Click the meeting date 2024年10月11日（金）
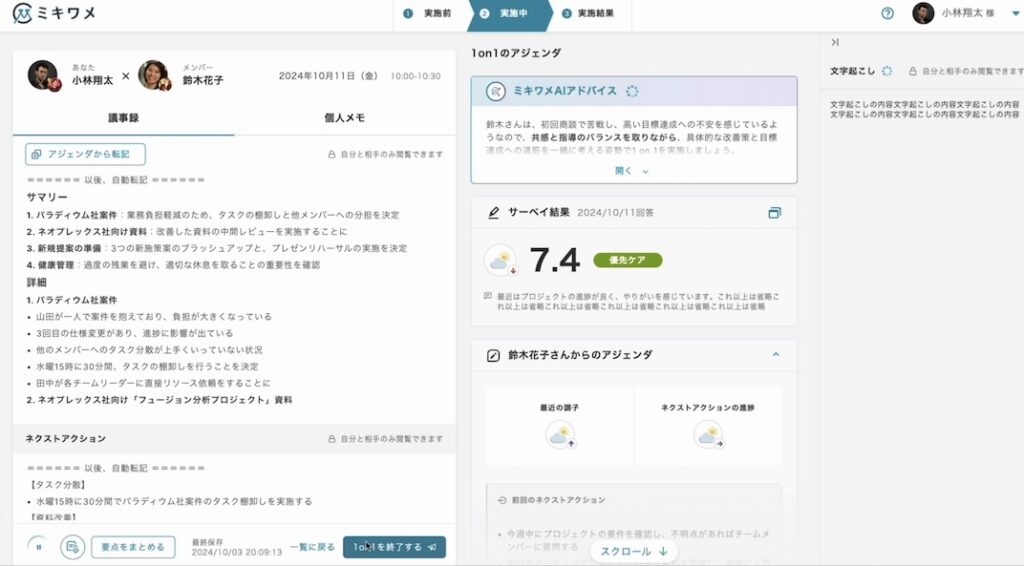Screen dimensions: 1024x566 point(328,76)
